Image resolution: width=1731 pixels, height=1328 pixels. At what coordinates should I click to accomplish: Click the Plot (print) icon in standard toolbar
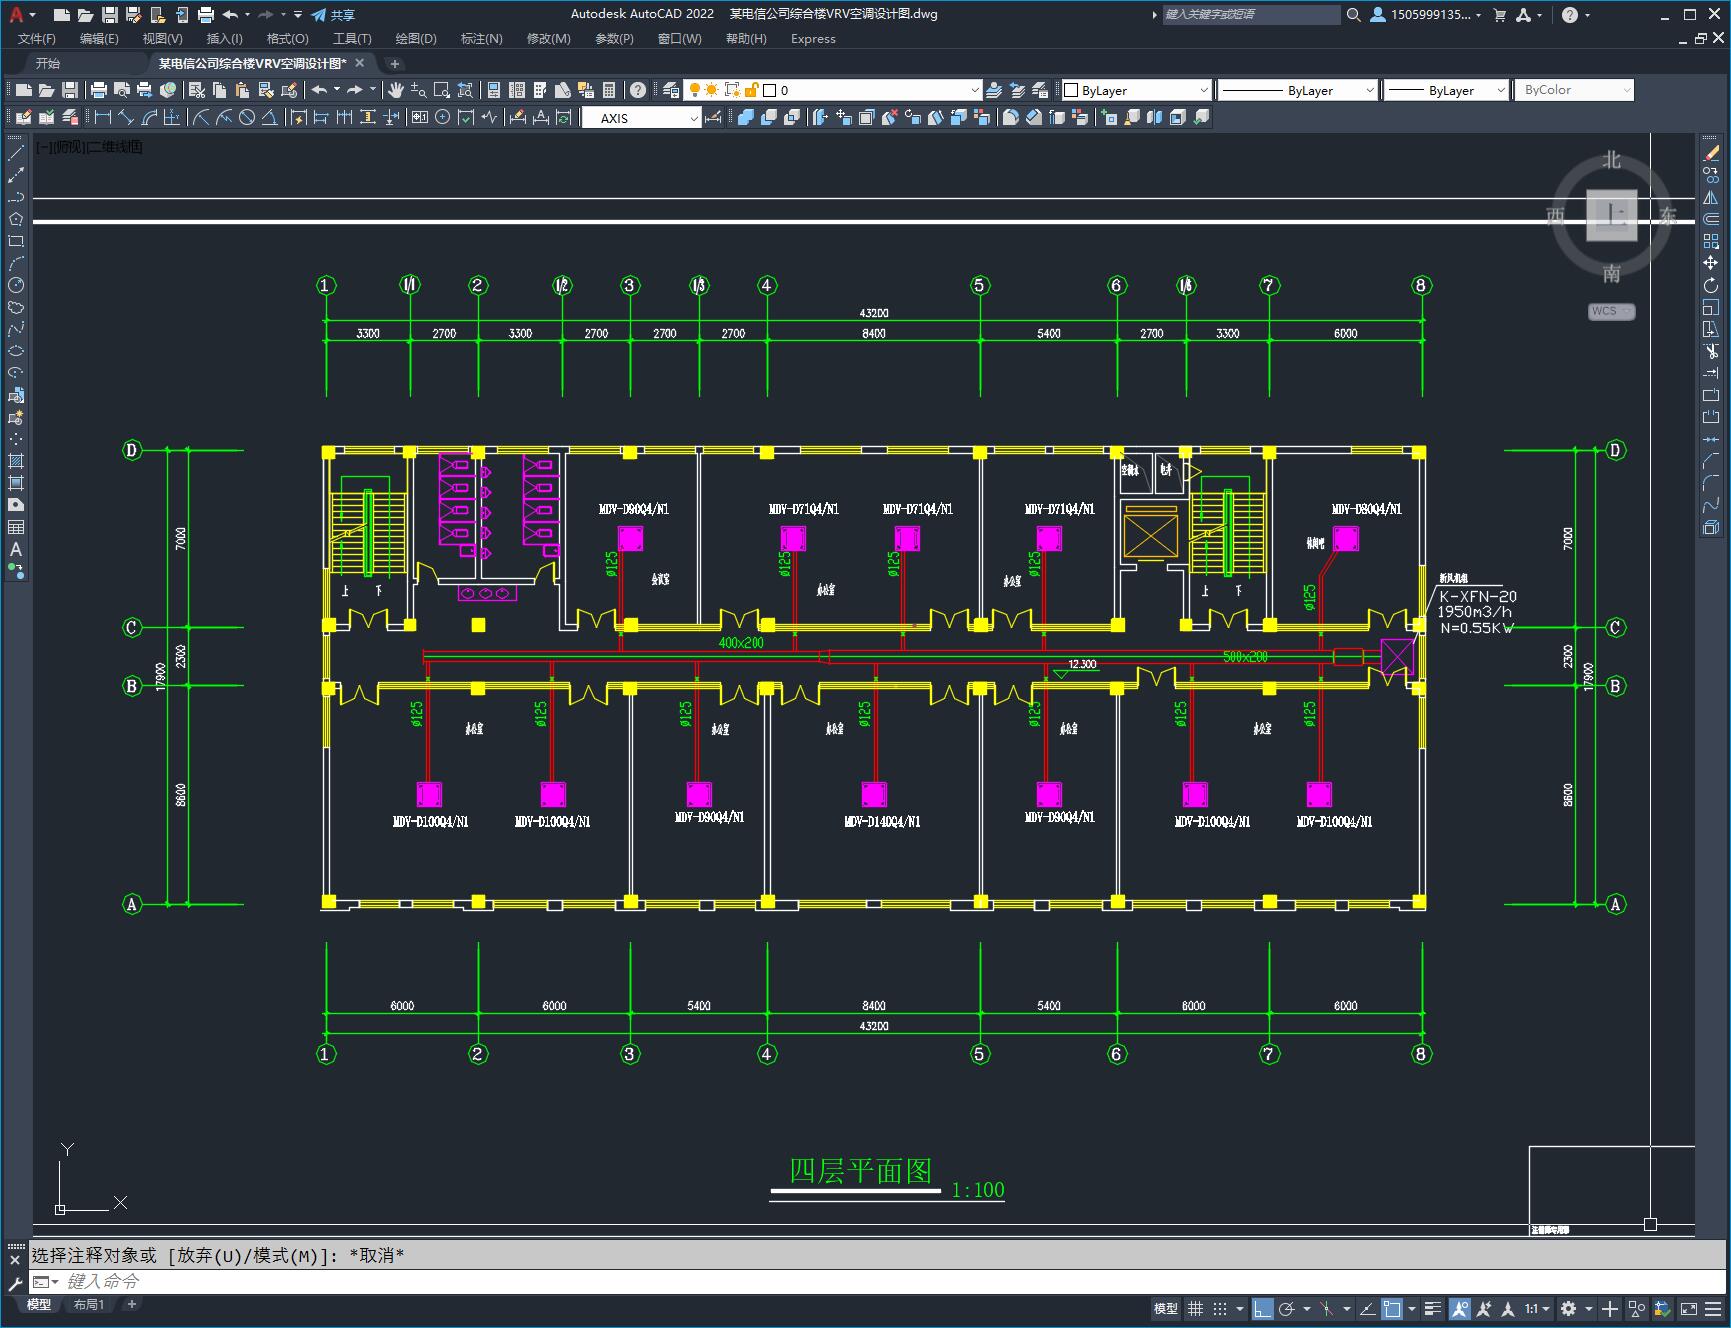point(99,90)
